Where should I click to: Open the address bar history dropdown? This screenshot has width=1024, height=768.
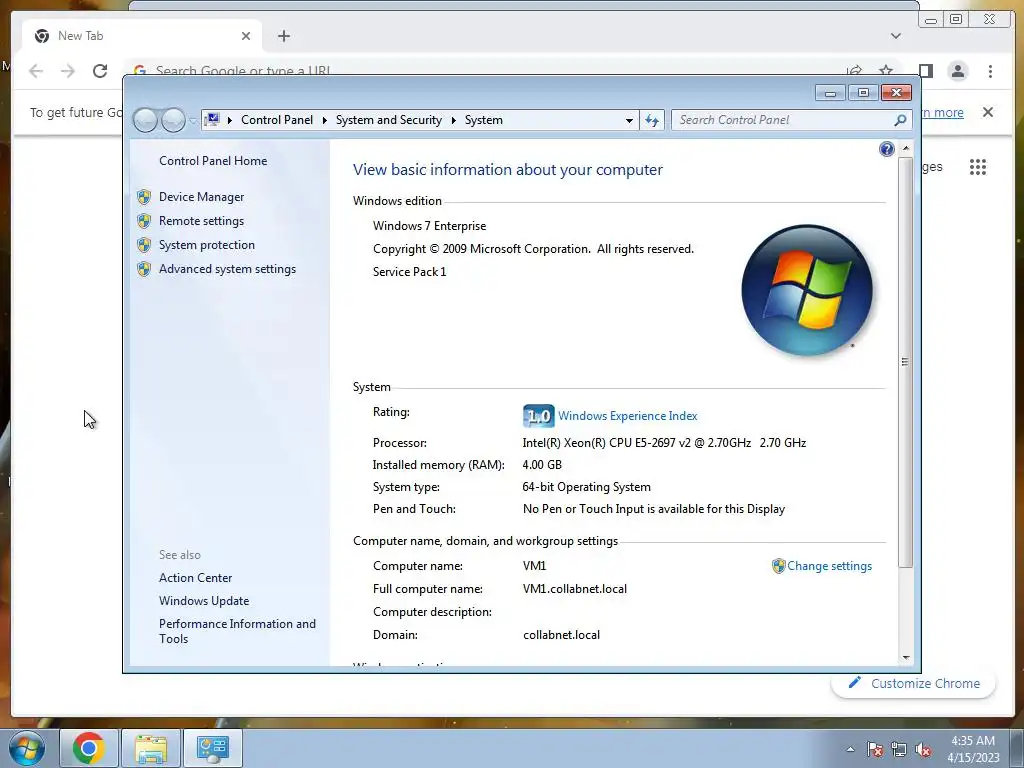click(629, 120)
